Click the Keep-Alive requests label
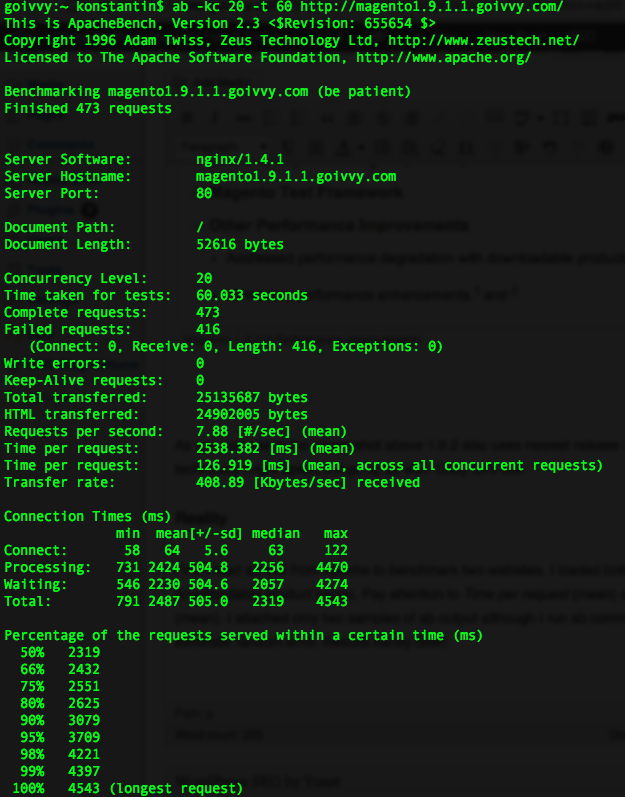 [x=84, y=381]
